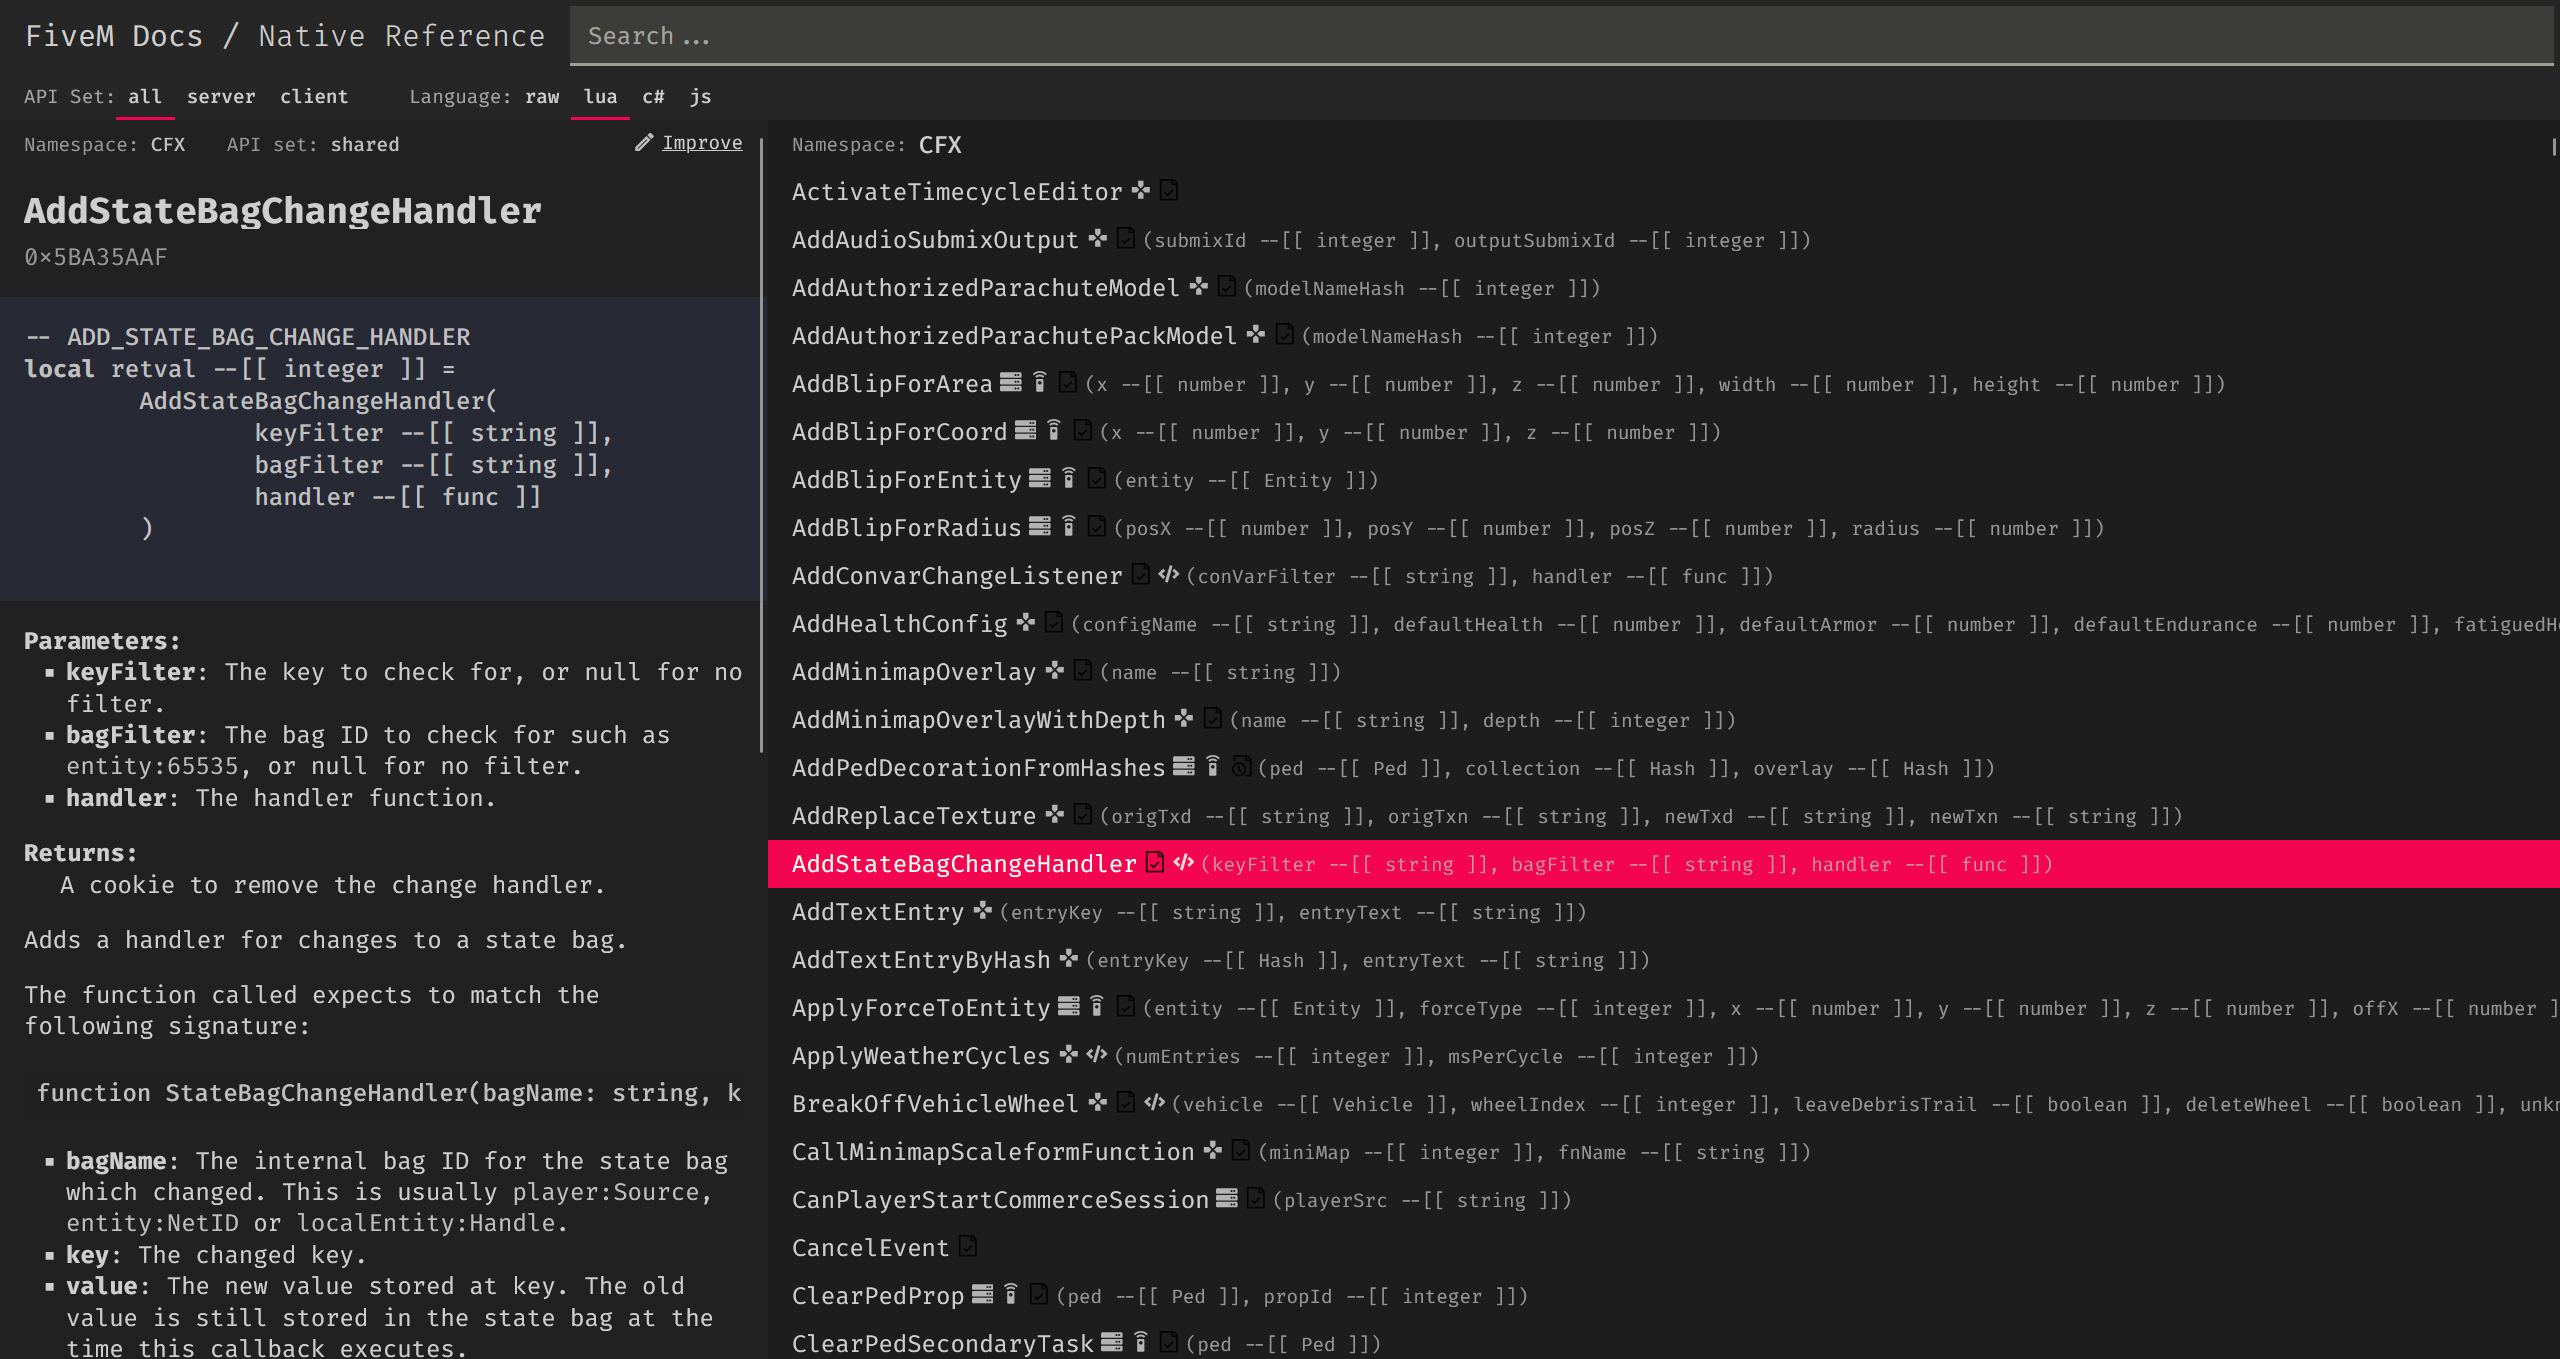
Task: Switch API set to server
Action: coord(221,97)
